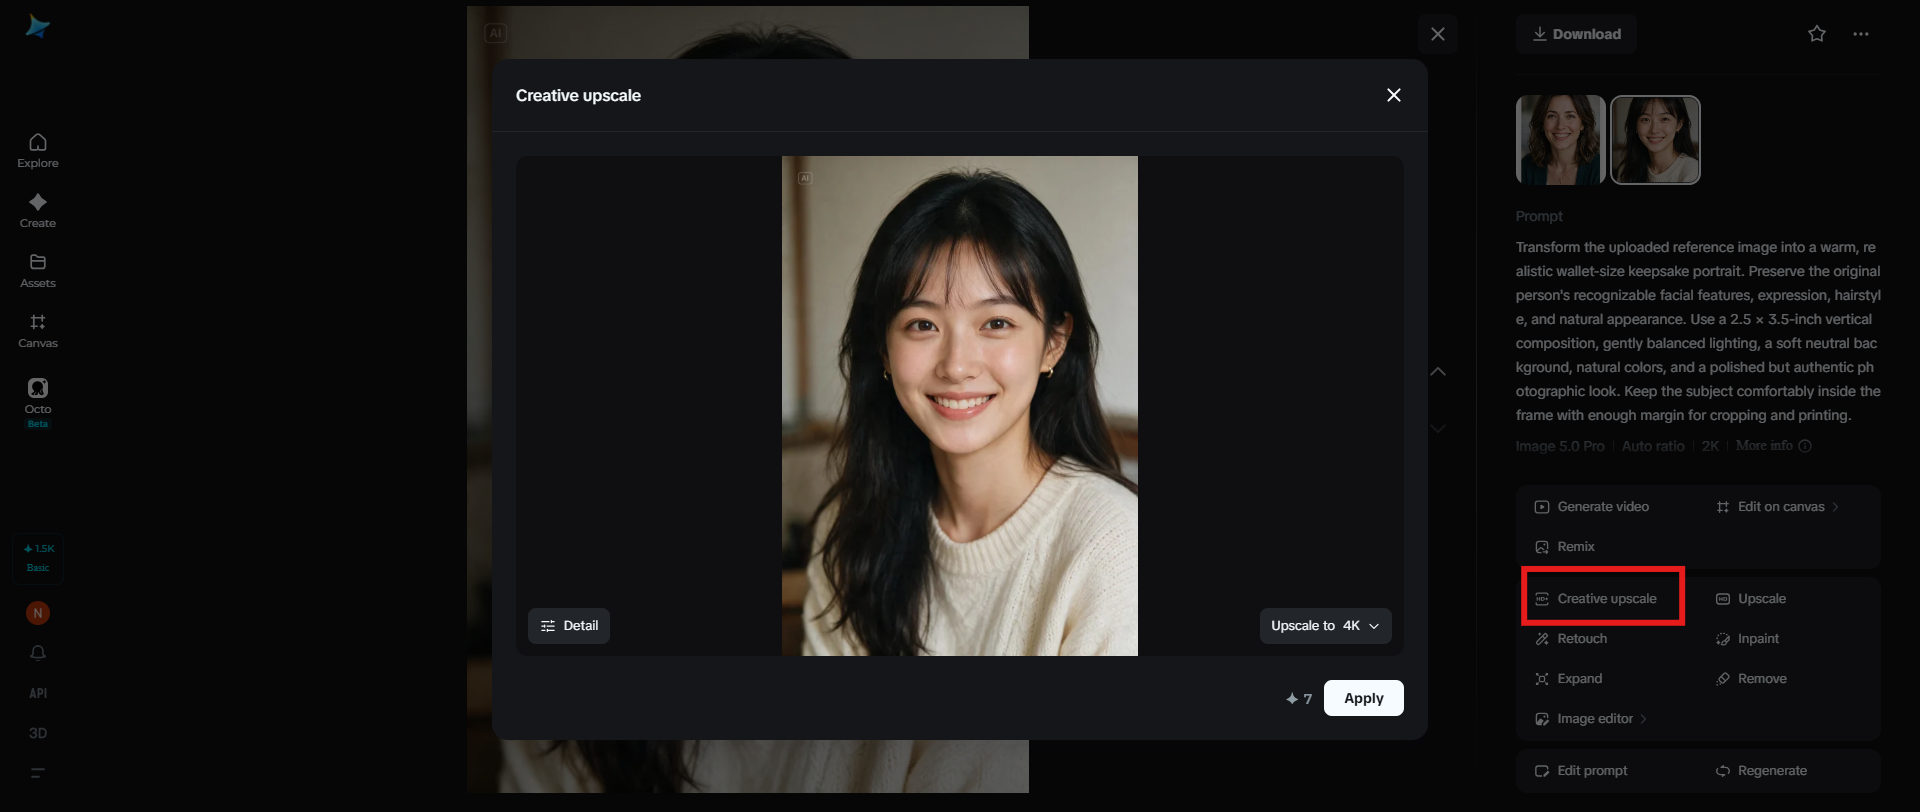Choose Edit on canvas option
The image size is (1920, 812).
[1778, 507]
